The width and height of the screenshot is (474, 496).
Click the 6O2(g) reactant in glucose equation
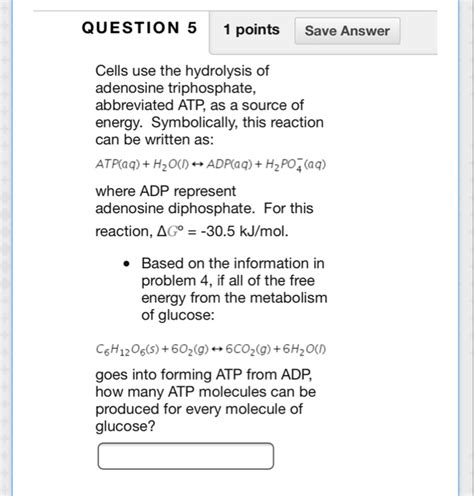[189, 349]
